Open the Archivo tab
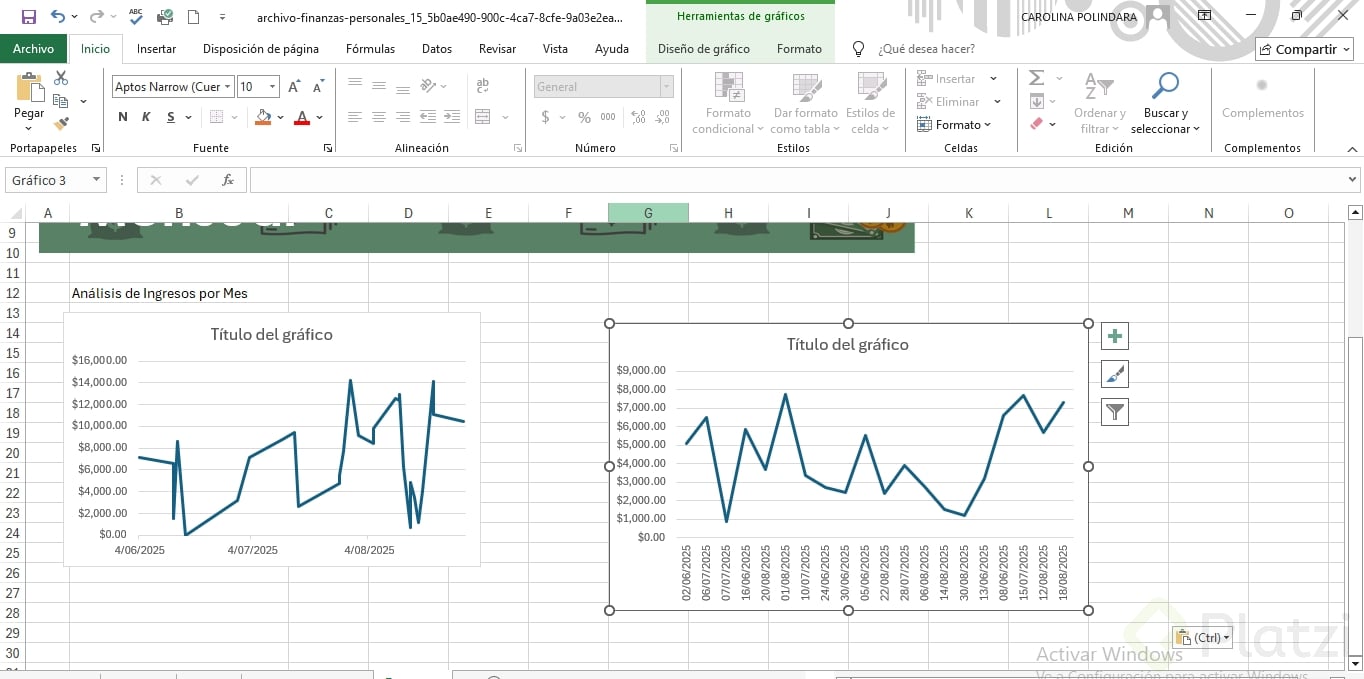The height and width of the screenshot is (679, 1364). coord(33,49)
